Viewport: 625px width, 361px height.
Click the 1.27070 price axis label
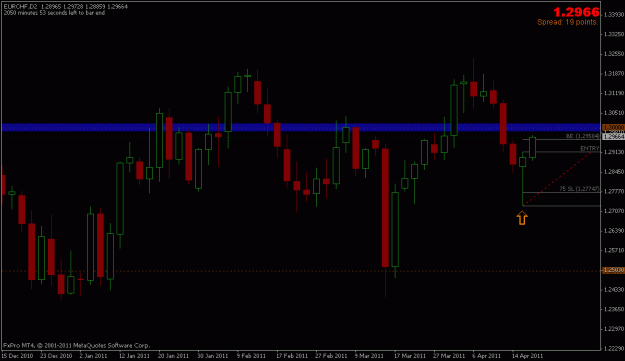[x=614, y=211]
